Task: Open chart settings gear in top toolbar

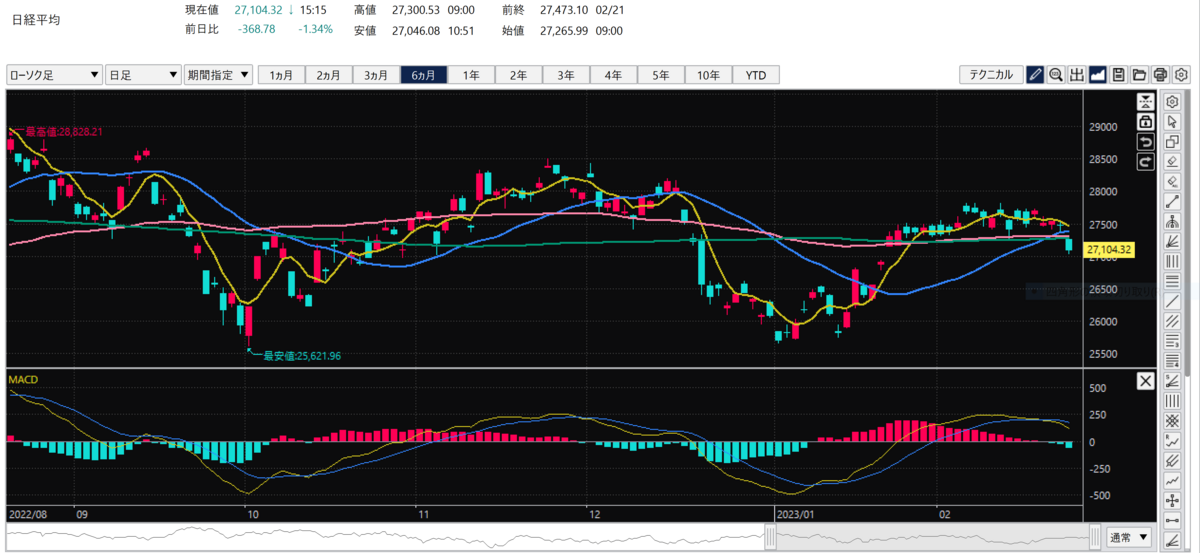Action: [1182, 75]
